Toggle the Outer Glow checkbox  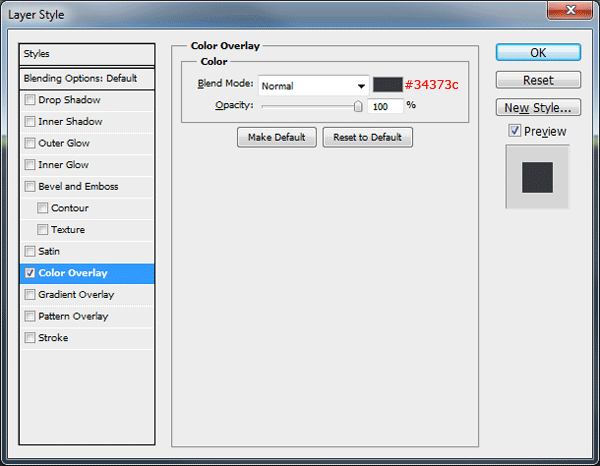tap(30, 143)
